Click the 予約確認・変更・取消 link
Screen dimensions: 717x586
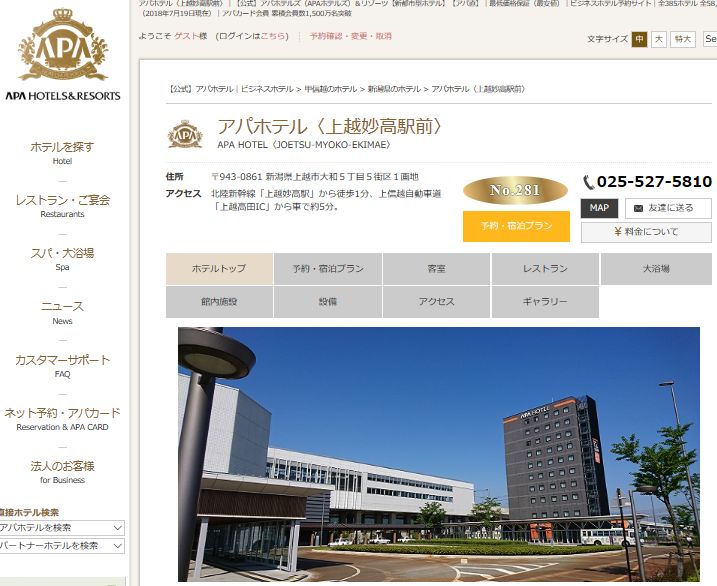coord(350,36)
